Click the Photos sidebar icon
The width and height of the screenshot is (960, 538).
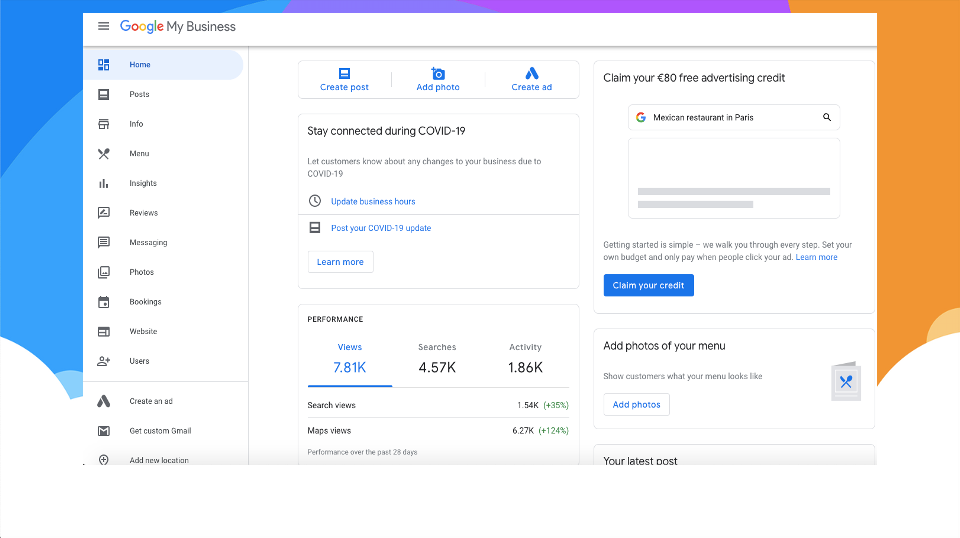[103, 272]
